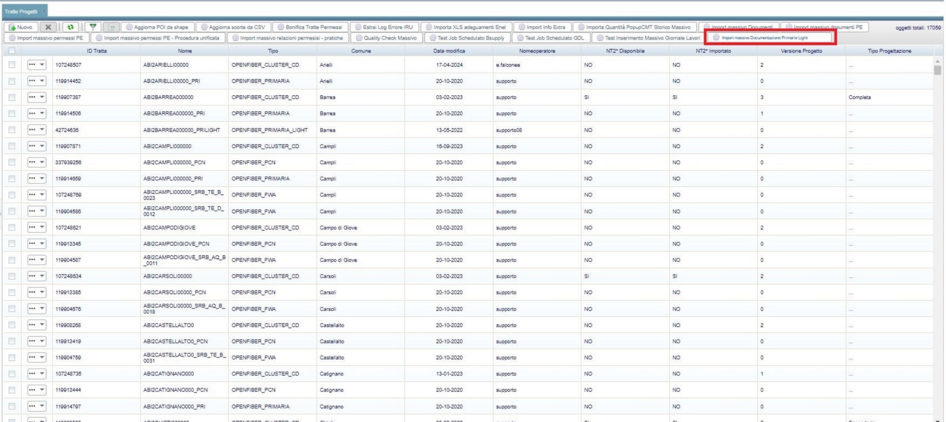Select operator cell e.falconee
Screen dimensions: 946x422
click(x=537, y=64)
